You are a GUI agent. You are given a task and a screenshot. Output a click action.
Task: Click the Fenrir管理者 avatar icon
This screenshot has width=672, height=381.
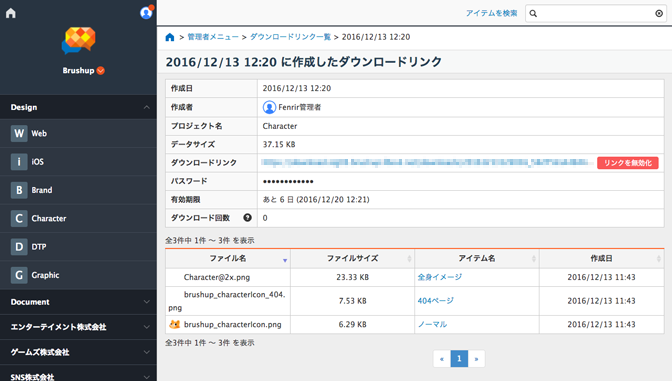pos(269,107)
